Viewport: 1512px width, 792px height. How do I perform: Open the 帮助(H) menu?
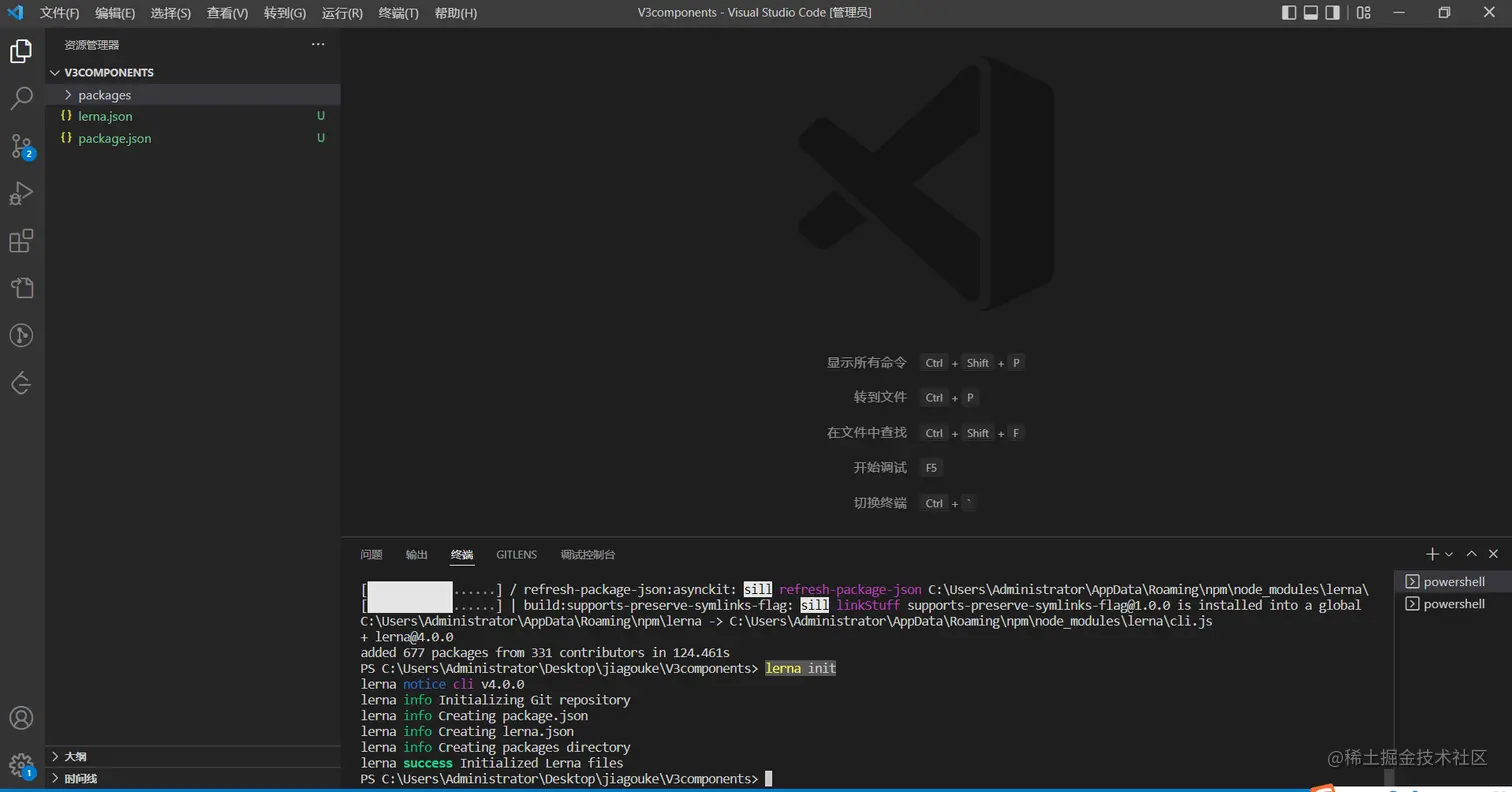[x=456, y=13]
